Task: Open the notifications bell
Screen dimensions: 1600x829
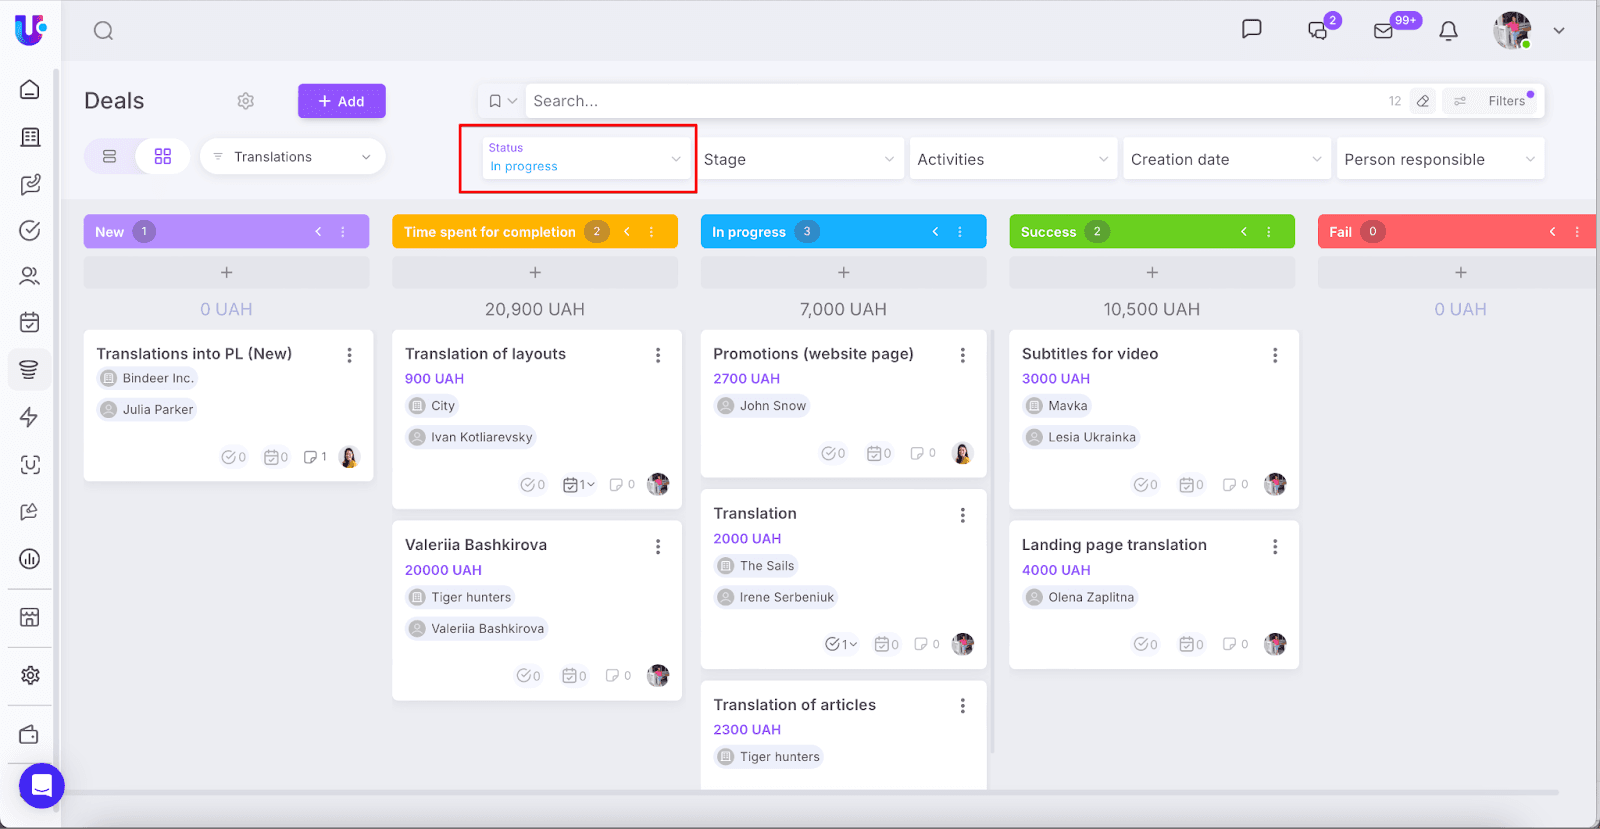Action: click(1448, 31)
